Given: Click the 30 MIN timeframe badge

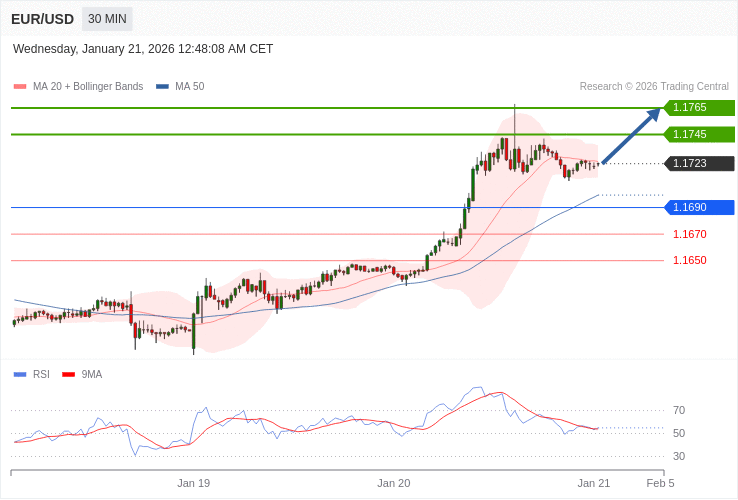Looking at the screenshot, I should pos(107,19).
